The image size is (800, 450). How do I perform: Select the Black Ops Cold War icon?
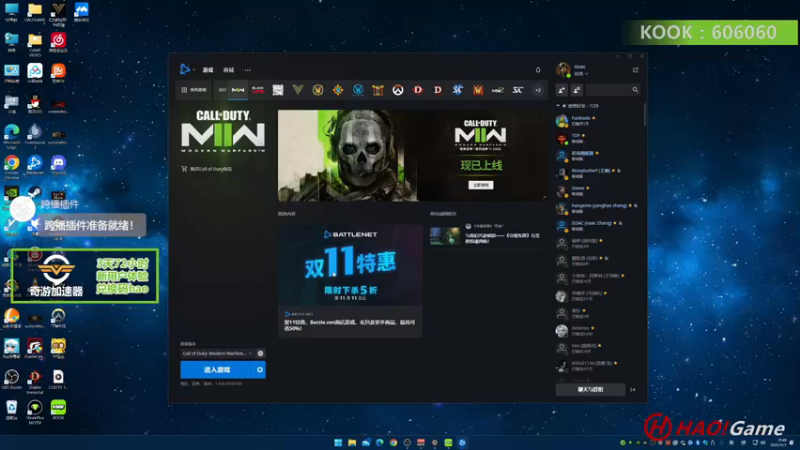coord(258,90)
